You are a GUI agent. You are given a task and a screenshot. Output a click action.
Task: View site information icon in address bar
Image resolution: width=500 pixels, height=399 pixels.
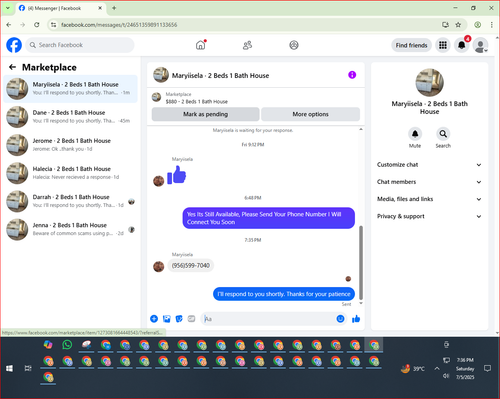[53, 25]
